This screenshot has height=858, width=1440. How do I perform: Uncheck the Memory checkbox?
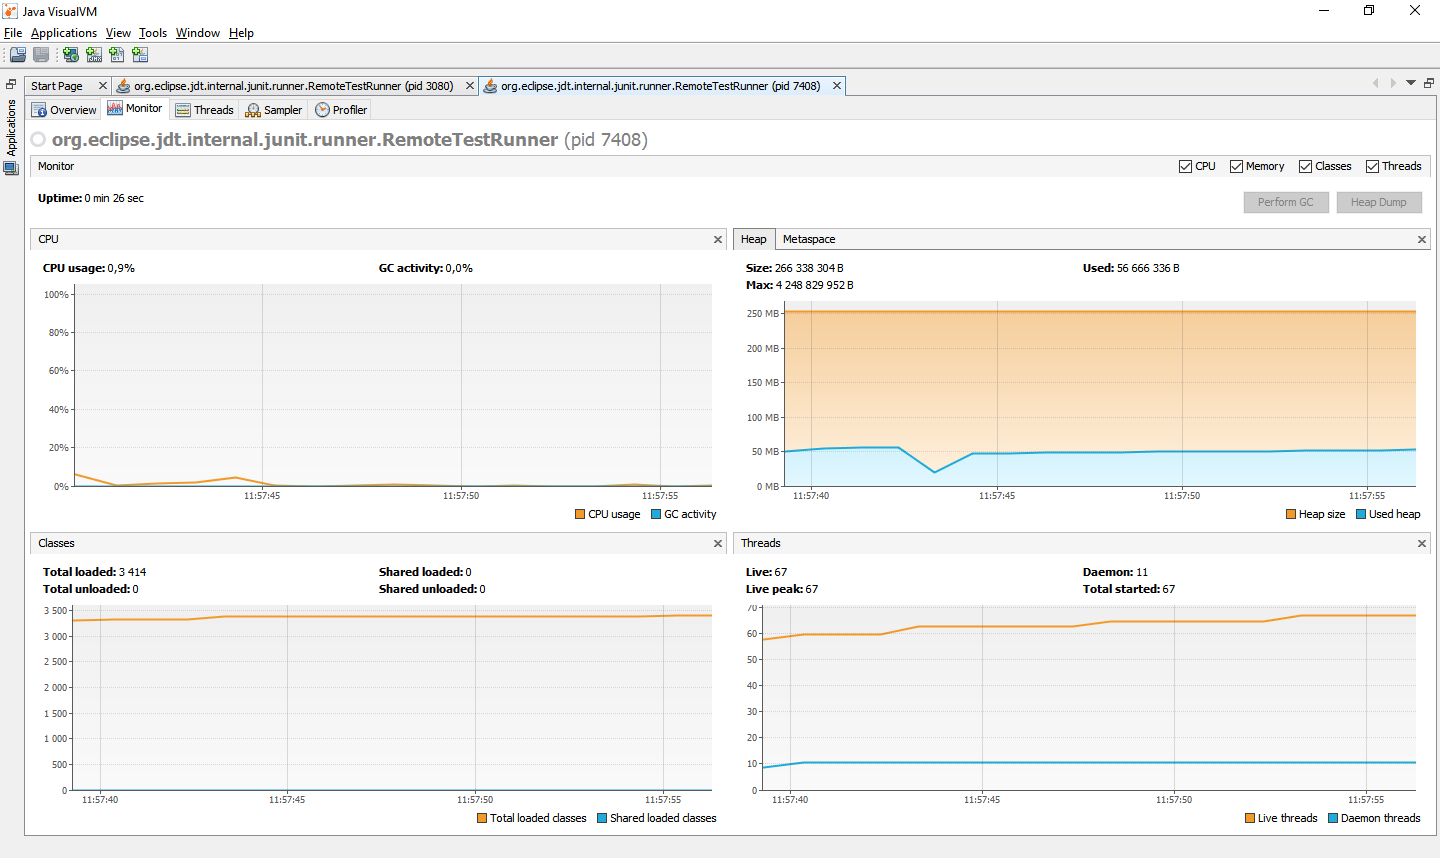(1236, 167)
